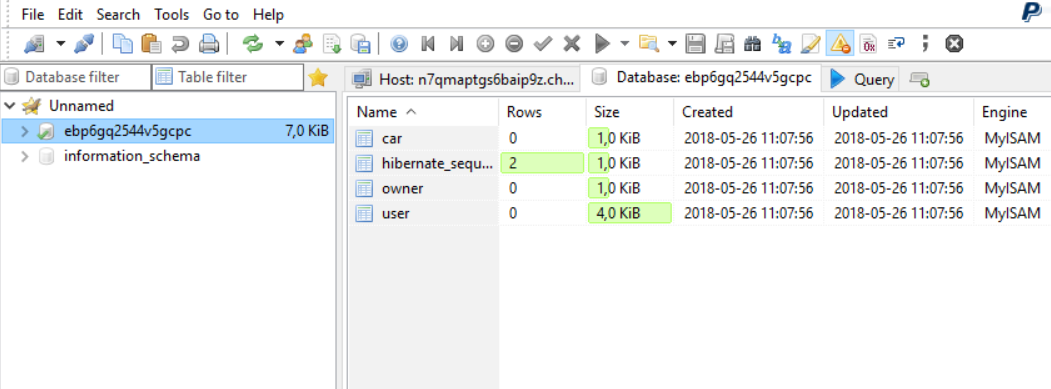Expand the ebp6gq2544v5gcpc database node
The width and height of the screenshot is (1051, 389).
[25, 131]
